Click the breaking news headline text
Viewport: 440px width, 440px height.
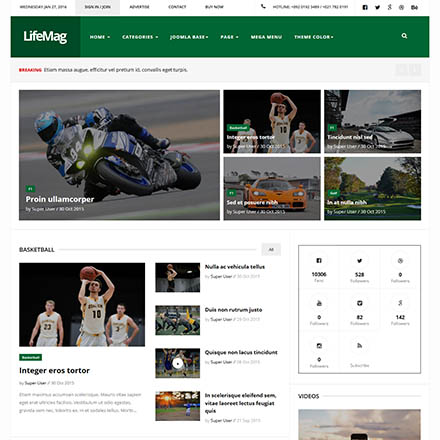point(116,70)
